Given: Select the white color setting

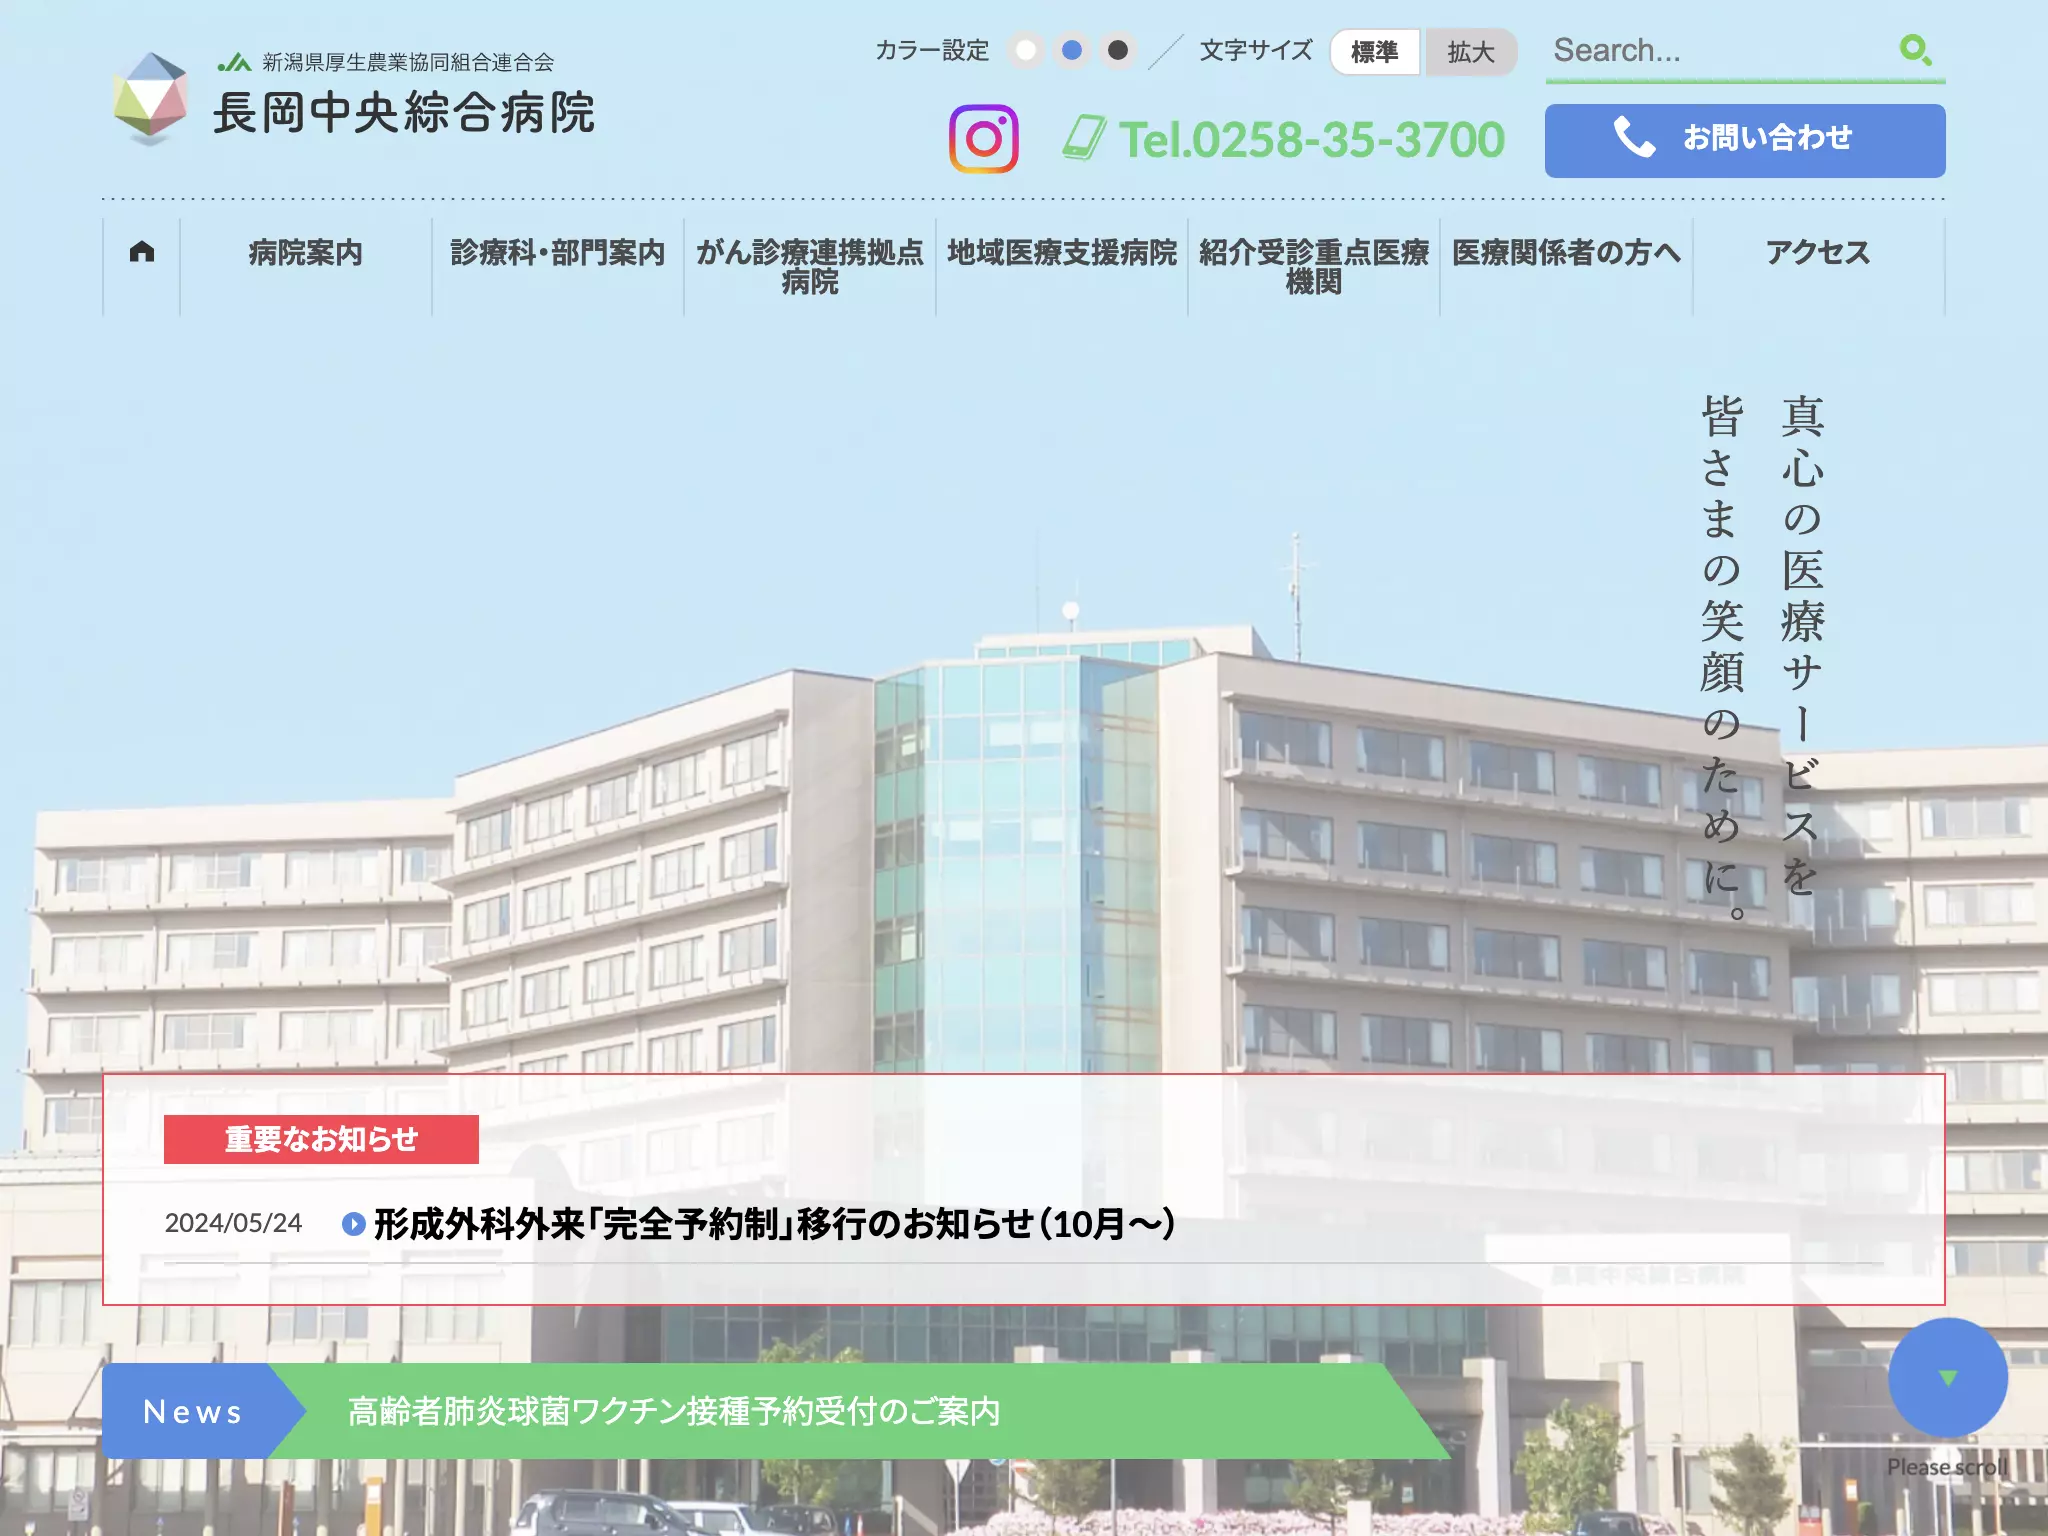Looking at the screenshot, I should (x=1026, y=50).
